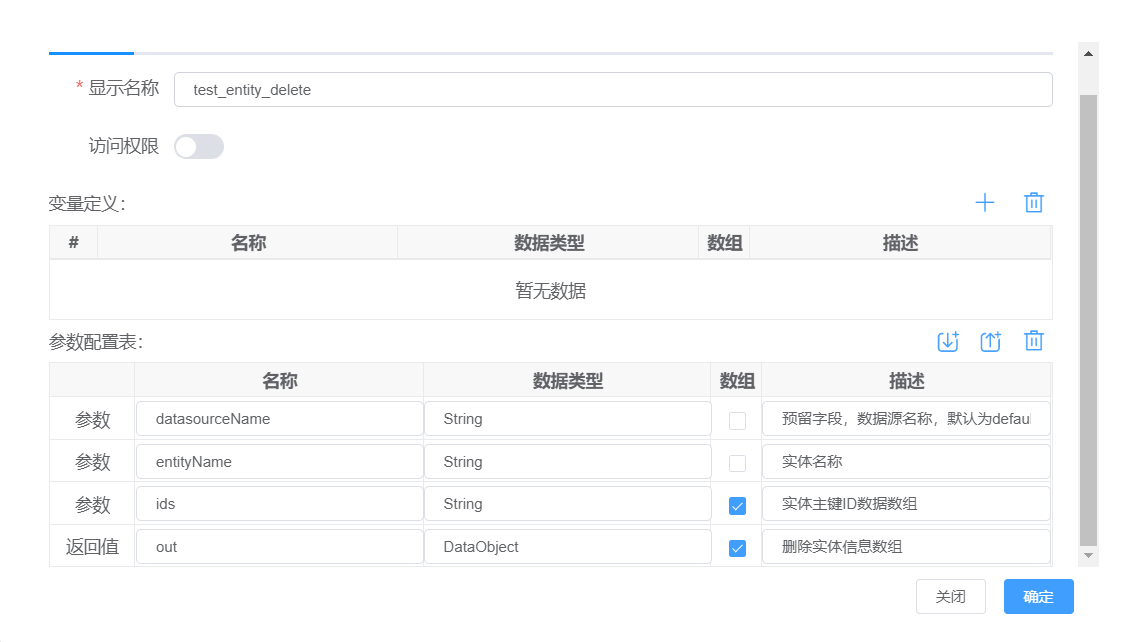This screenshot has height=642, width=1122.
Task: Click the vertical scrollbar thumb
Action: (x=1089, y=320)
